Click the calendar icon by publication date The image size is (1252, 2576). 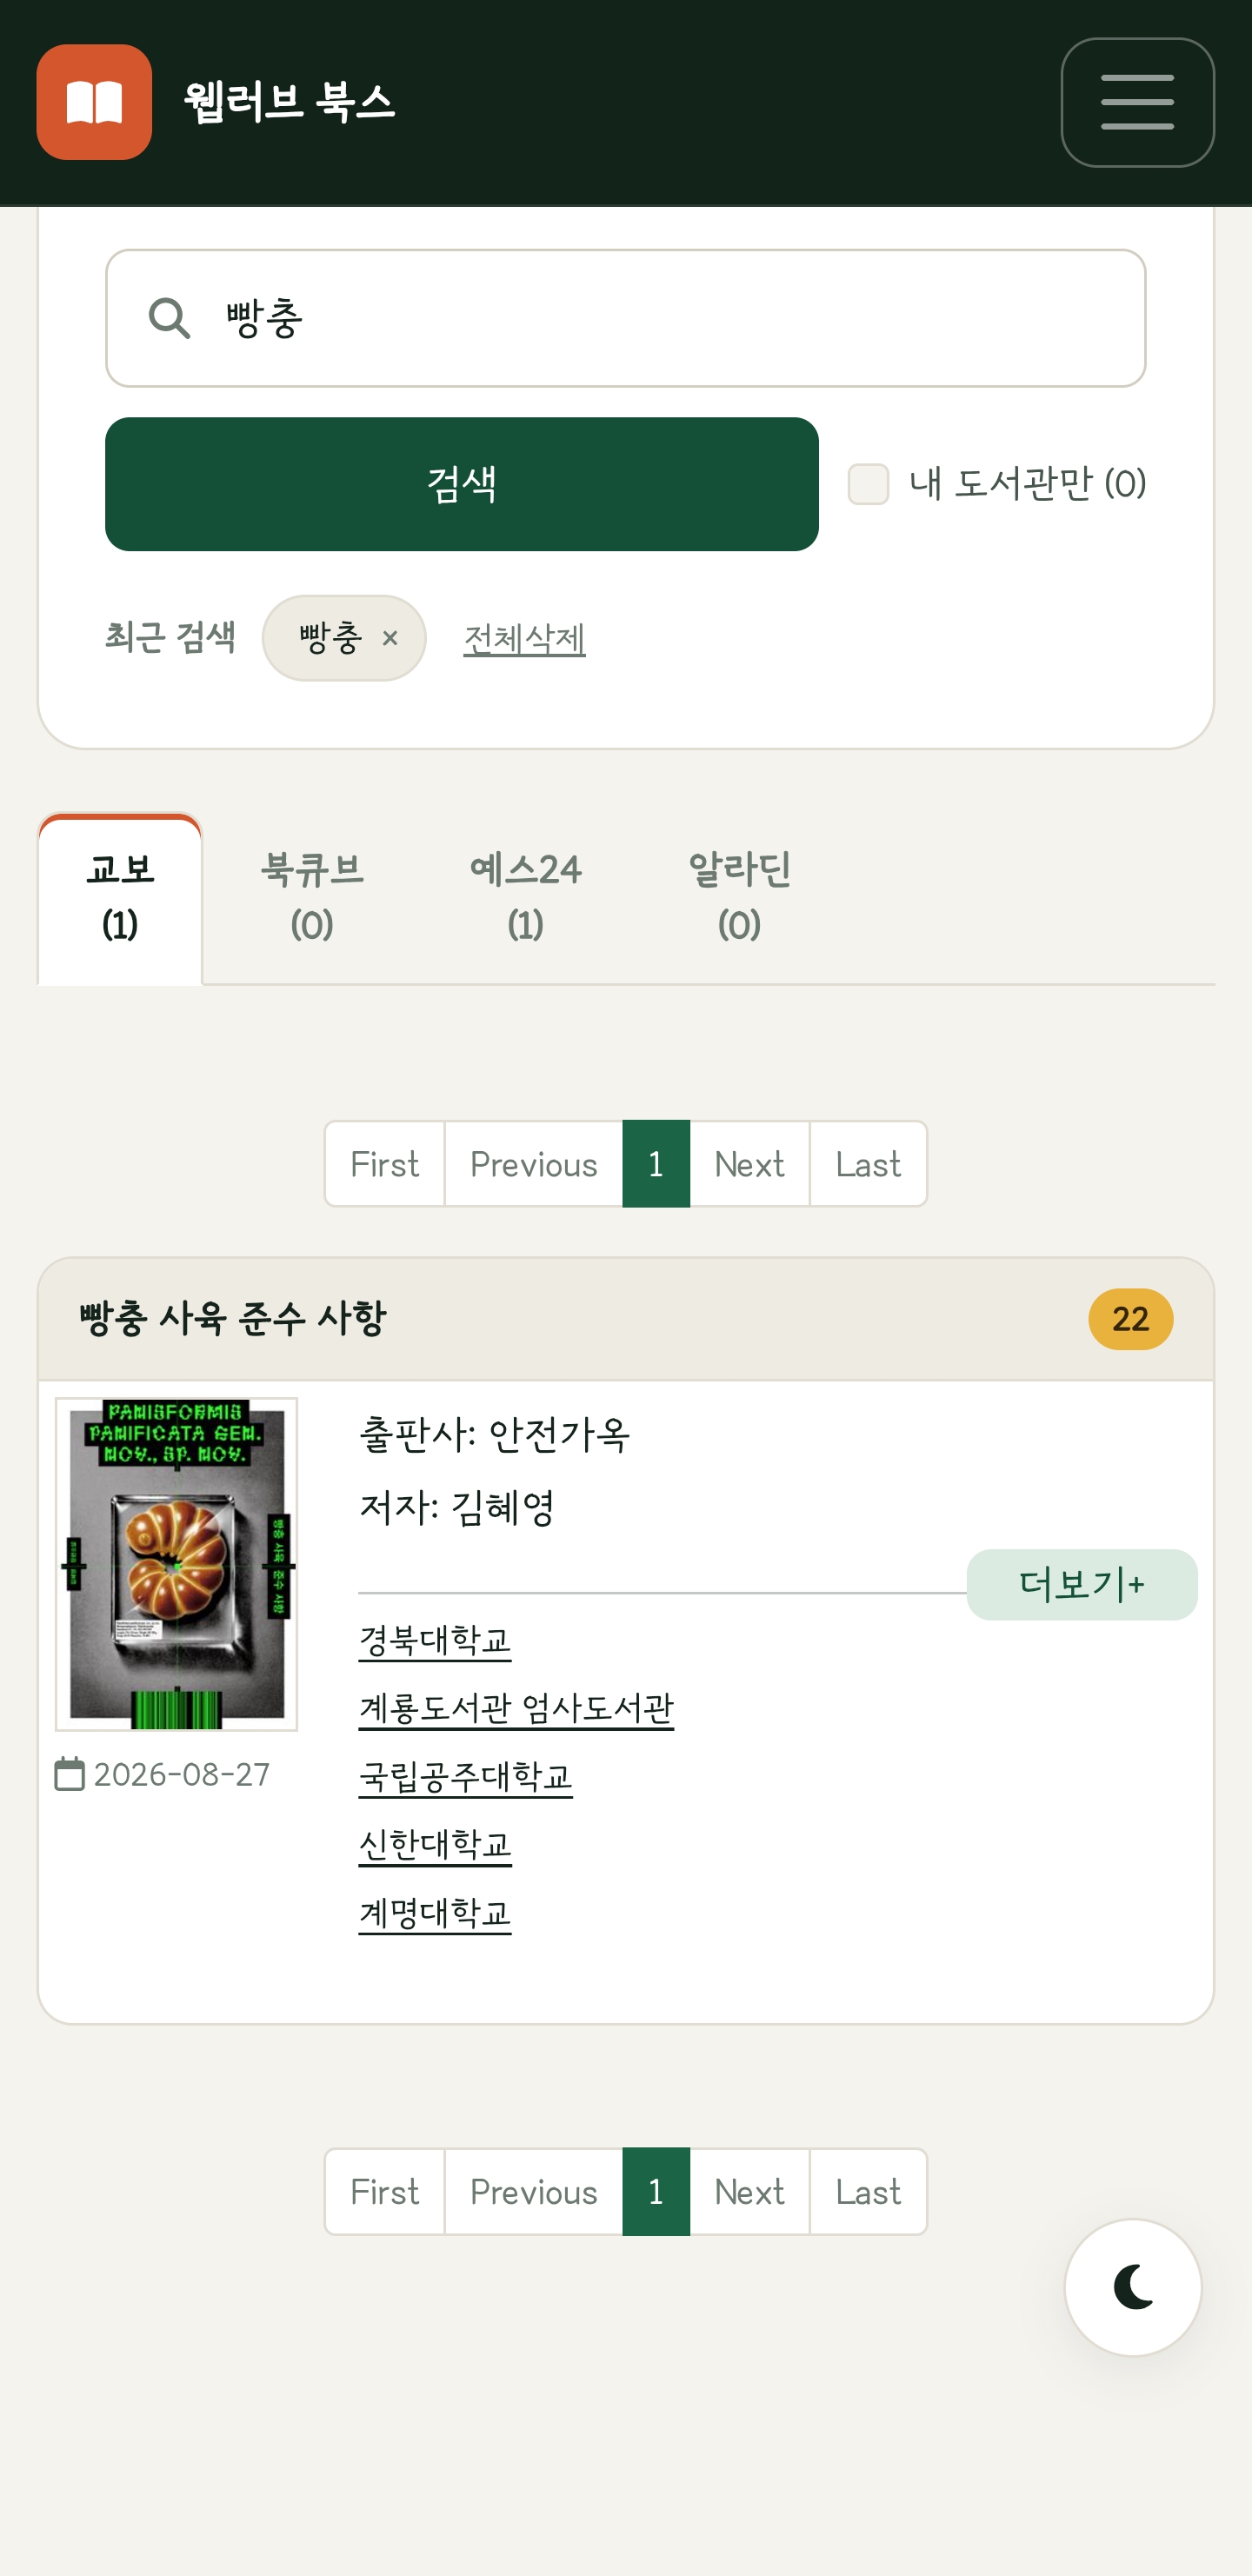69,1774
